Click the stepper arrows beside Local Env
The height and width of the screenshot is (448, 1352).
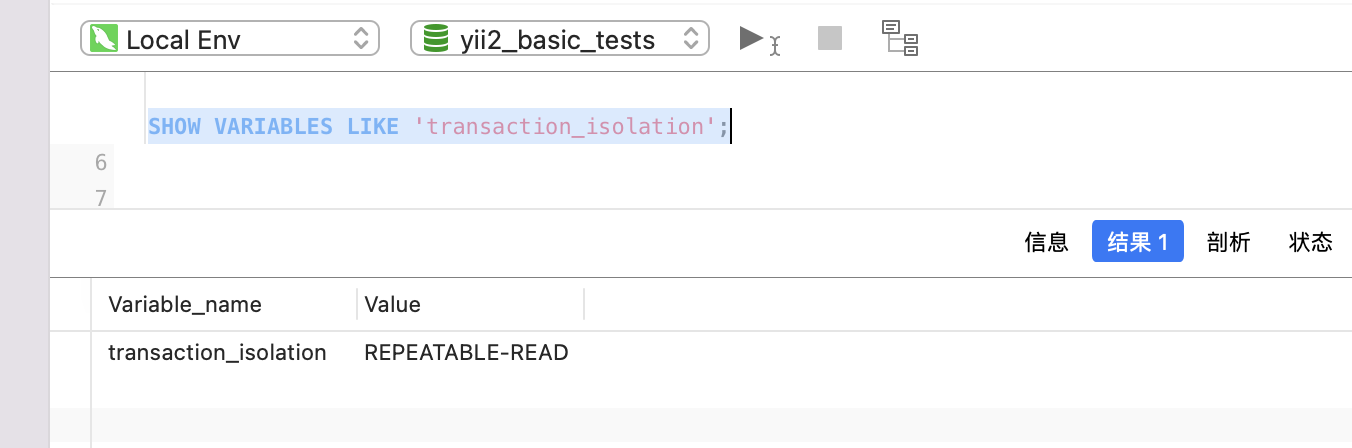click(x=362, y=39)
